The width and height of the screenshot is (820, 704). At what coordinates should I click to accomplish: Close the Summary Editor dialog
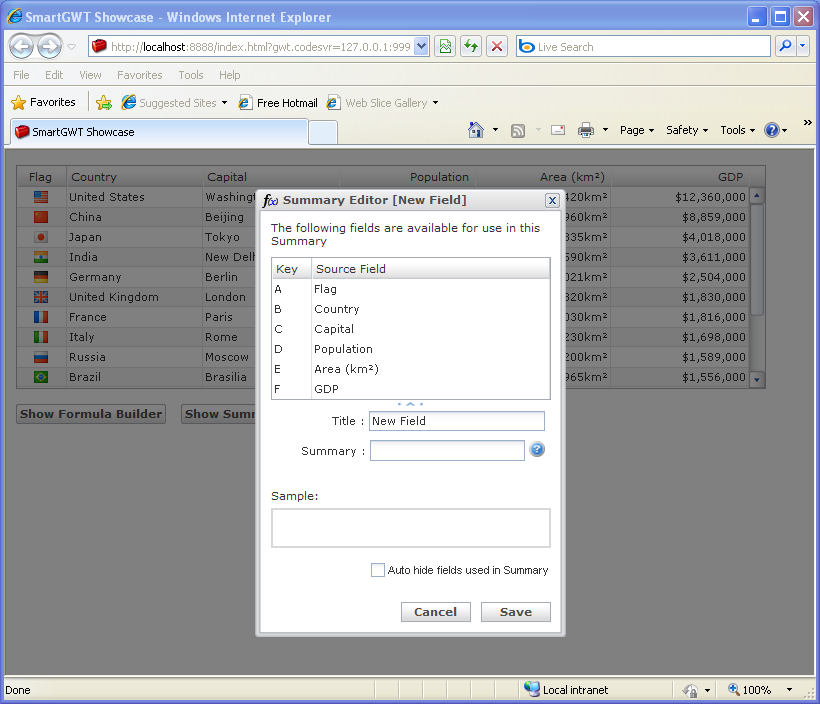click(552, 200)
